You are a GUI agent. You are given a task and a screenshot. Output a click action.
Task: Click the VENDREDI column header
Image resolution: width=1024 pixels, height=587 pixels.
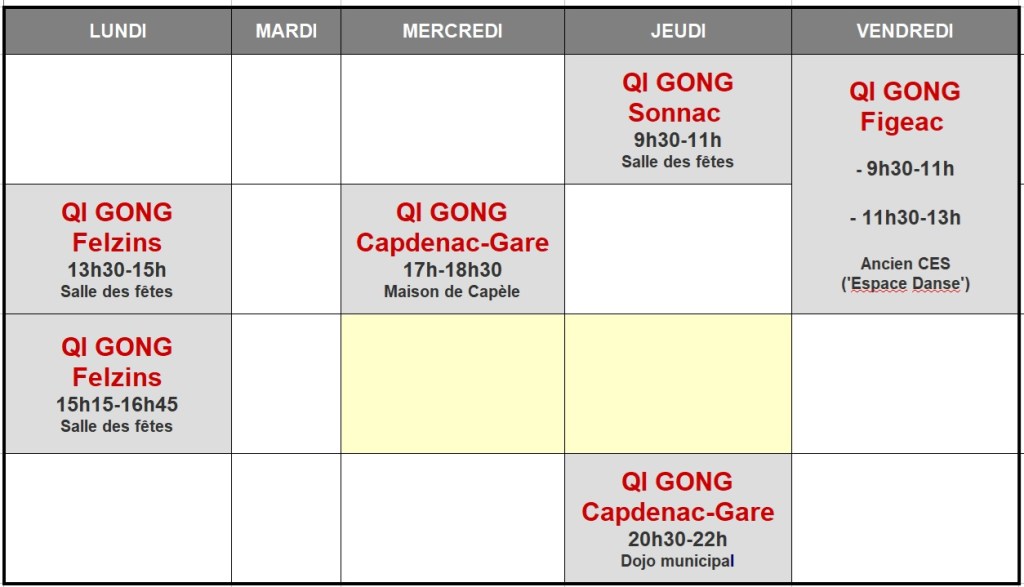click(904, 31)
